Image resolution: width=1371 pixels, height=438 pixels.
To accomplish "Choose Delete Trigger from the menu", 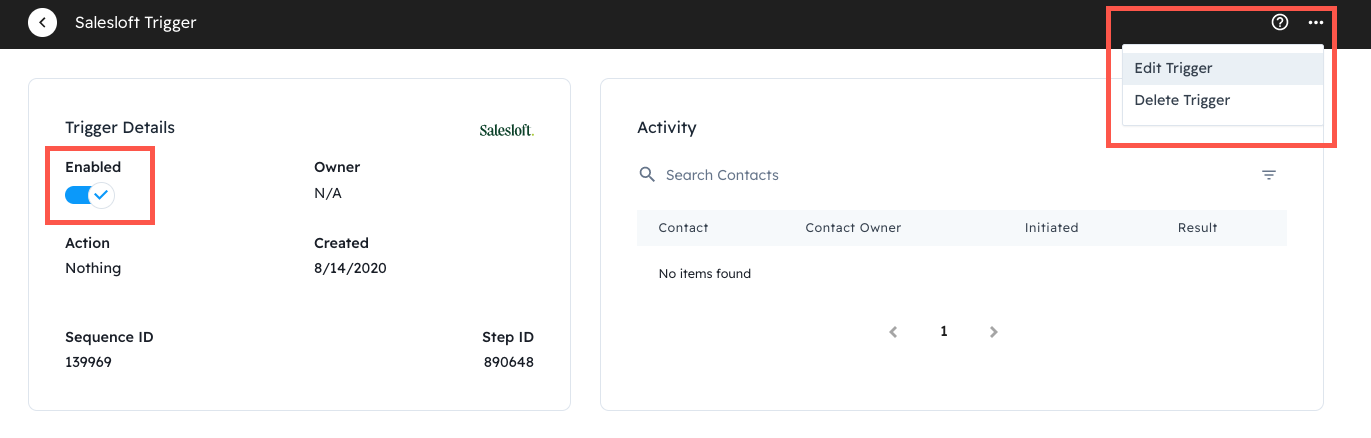I will (1182, 100).
